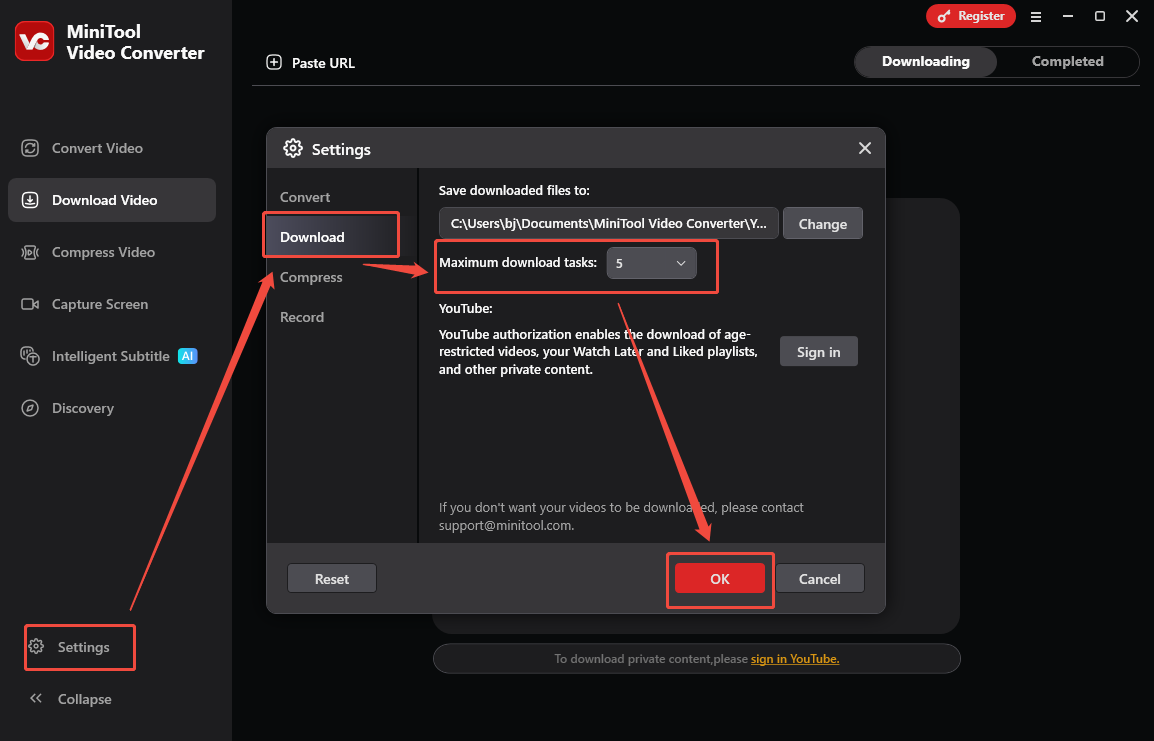Switch to the Downloading tab

coord(926,62)
